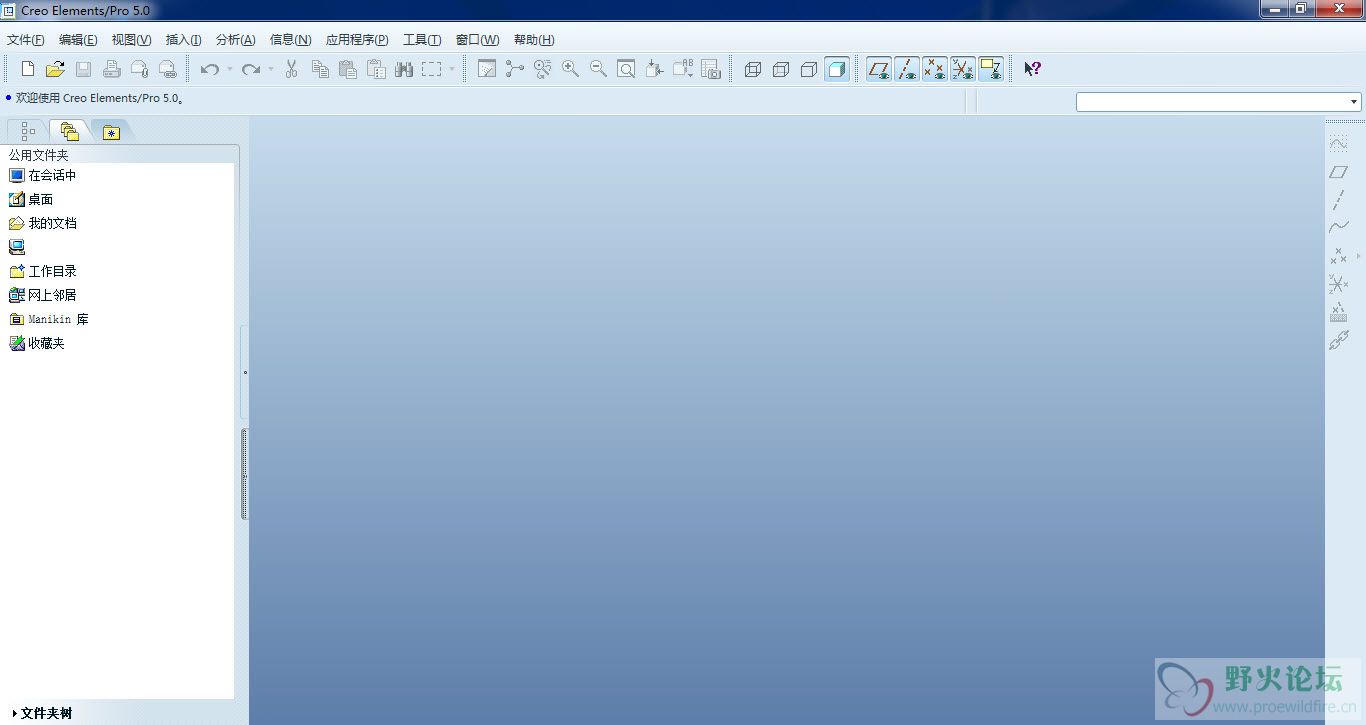
Task: Open the selection box dropdown arrow
Action: (x=451, y=69)
